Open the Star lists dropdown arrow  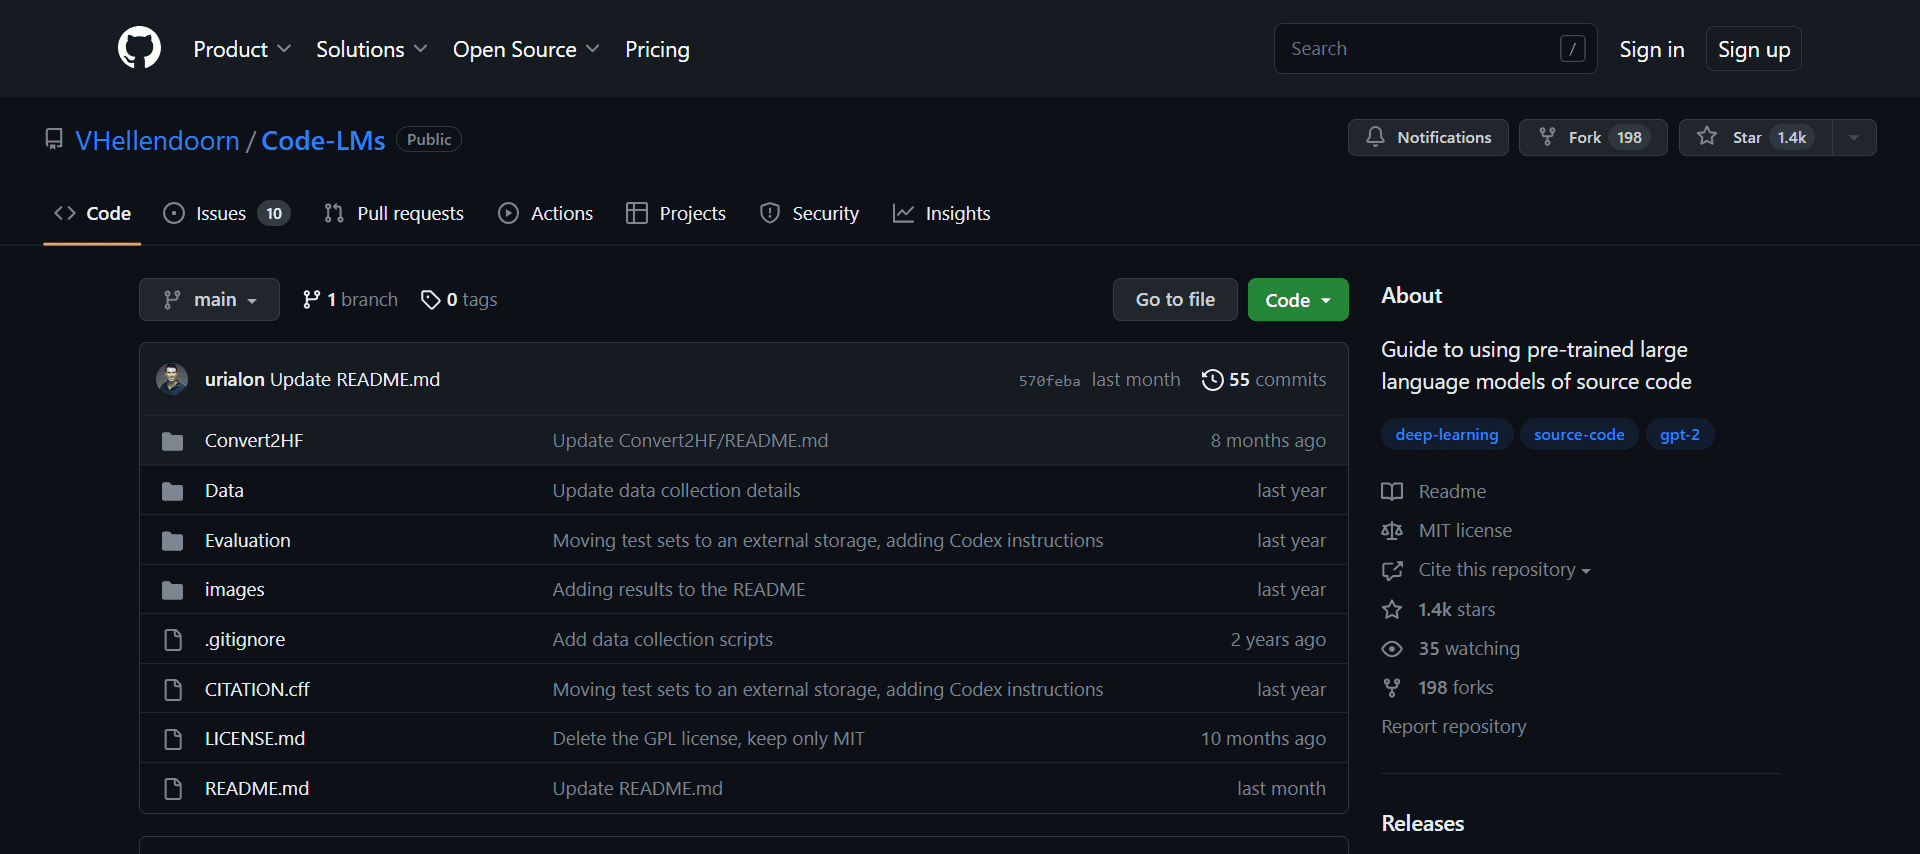[1854, 138]
